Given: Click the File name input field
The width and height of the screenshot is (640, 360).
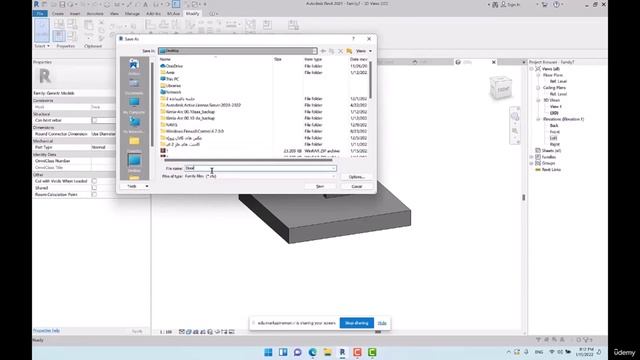Looking at the screenshot, I should coord(260,168).
